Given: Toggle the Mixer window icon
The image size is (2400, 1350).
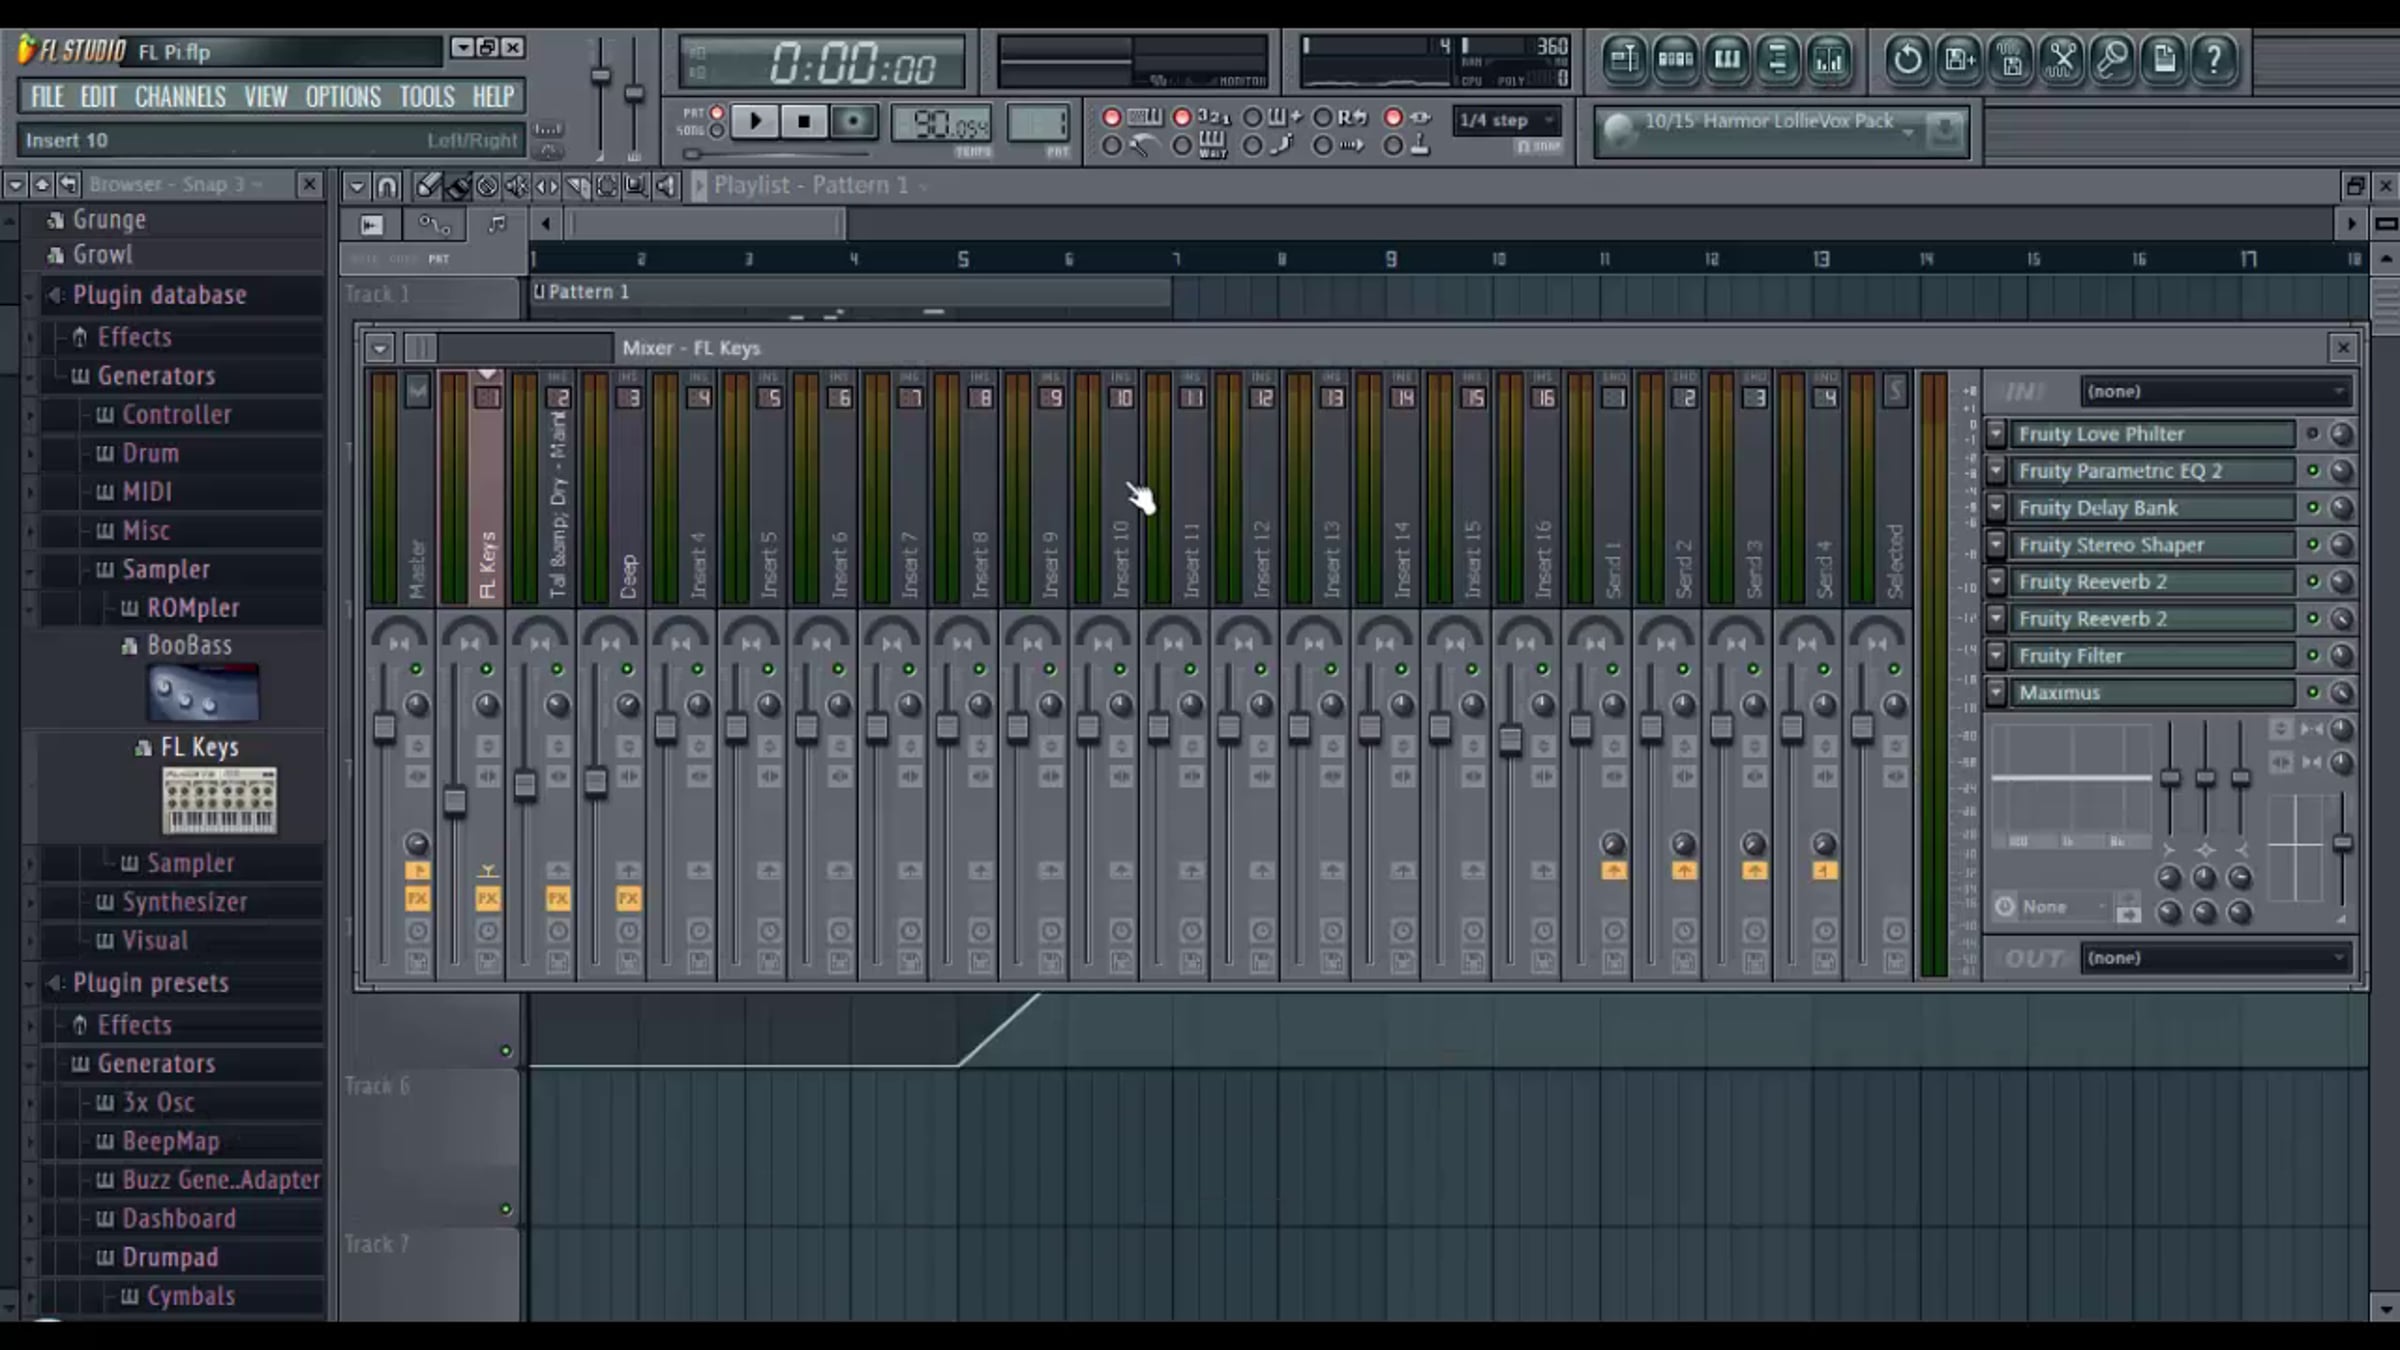Looking at the screenshot, I should coord(1829,60).
